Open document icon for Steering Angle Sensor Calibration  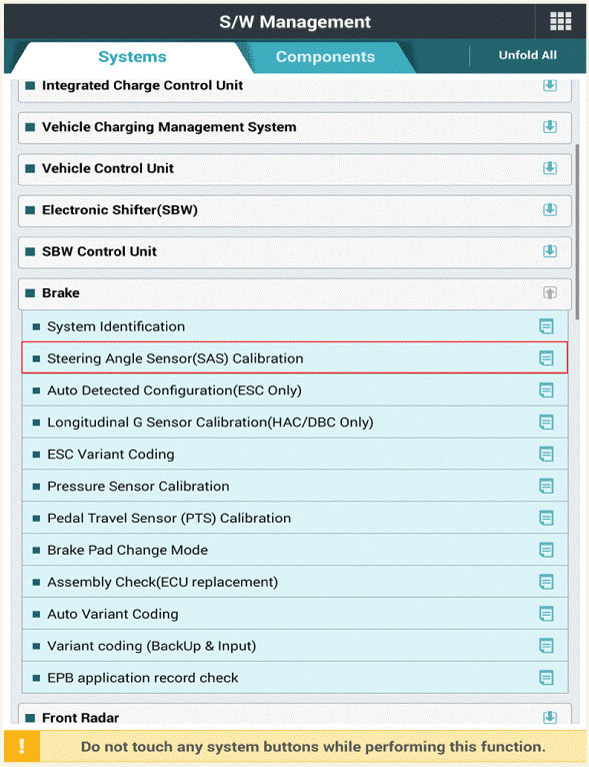click(x=546, y=358)
